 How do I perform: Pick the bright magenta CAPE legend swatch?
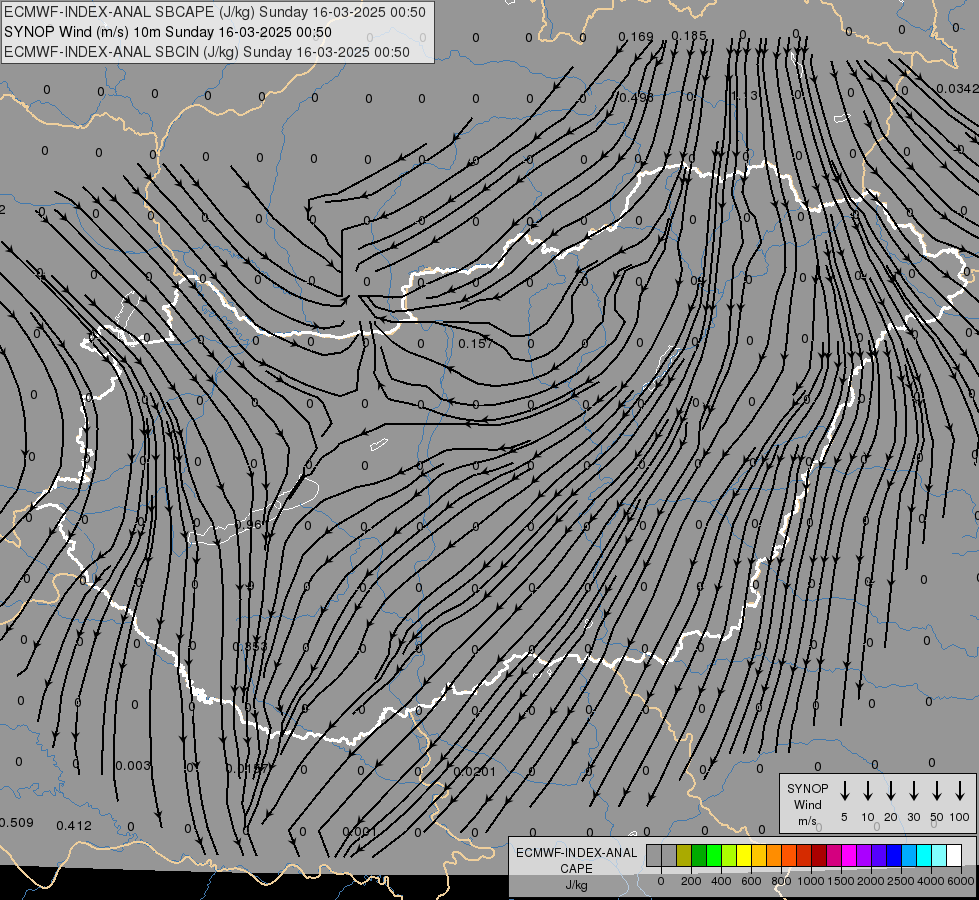coord(849,855)
